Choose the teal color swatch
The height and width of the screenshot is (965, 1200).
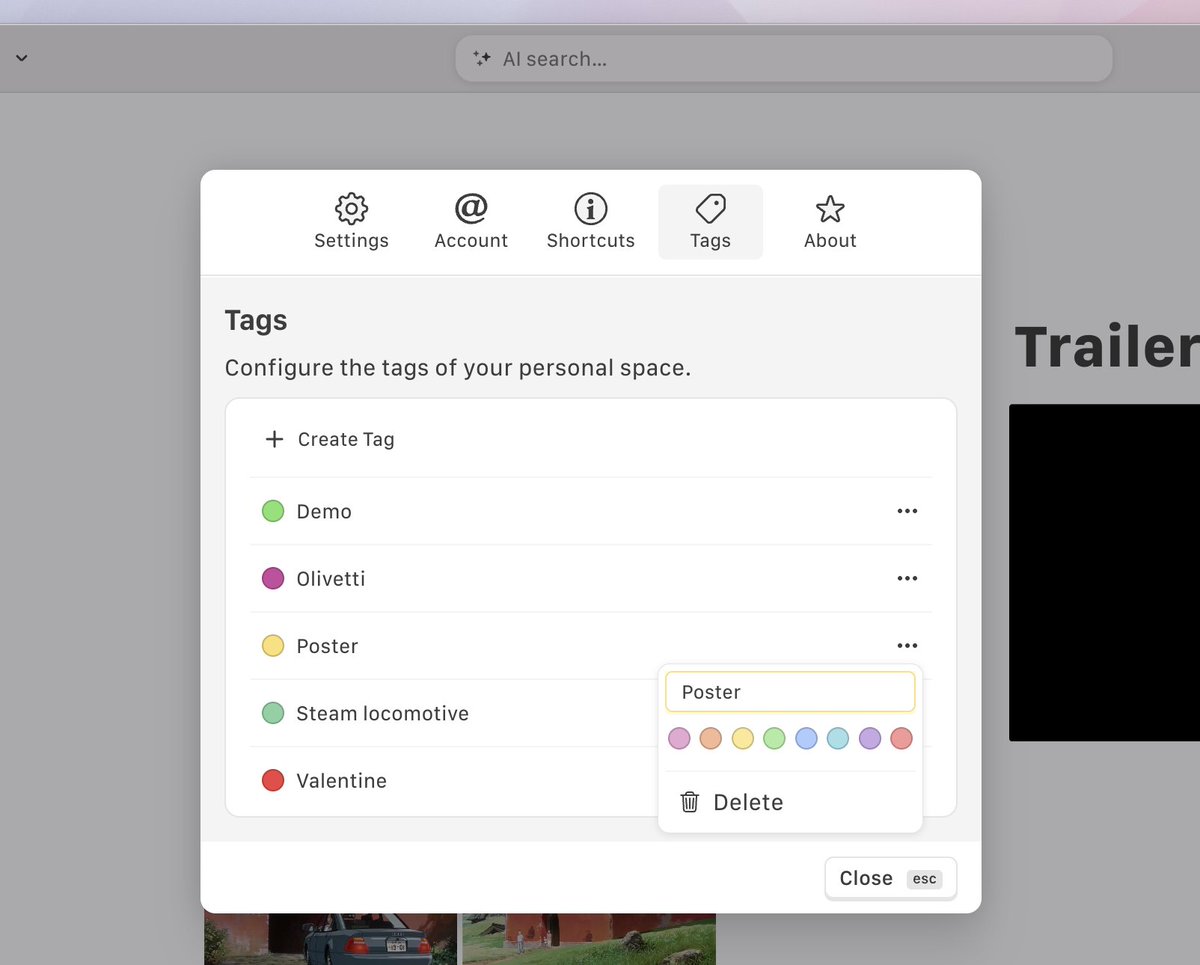[837, 738]
